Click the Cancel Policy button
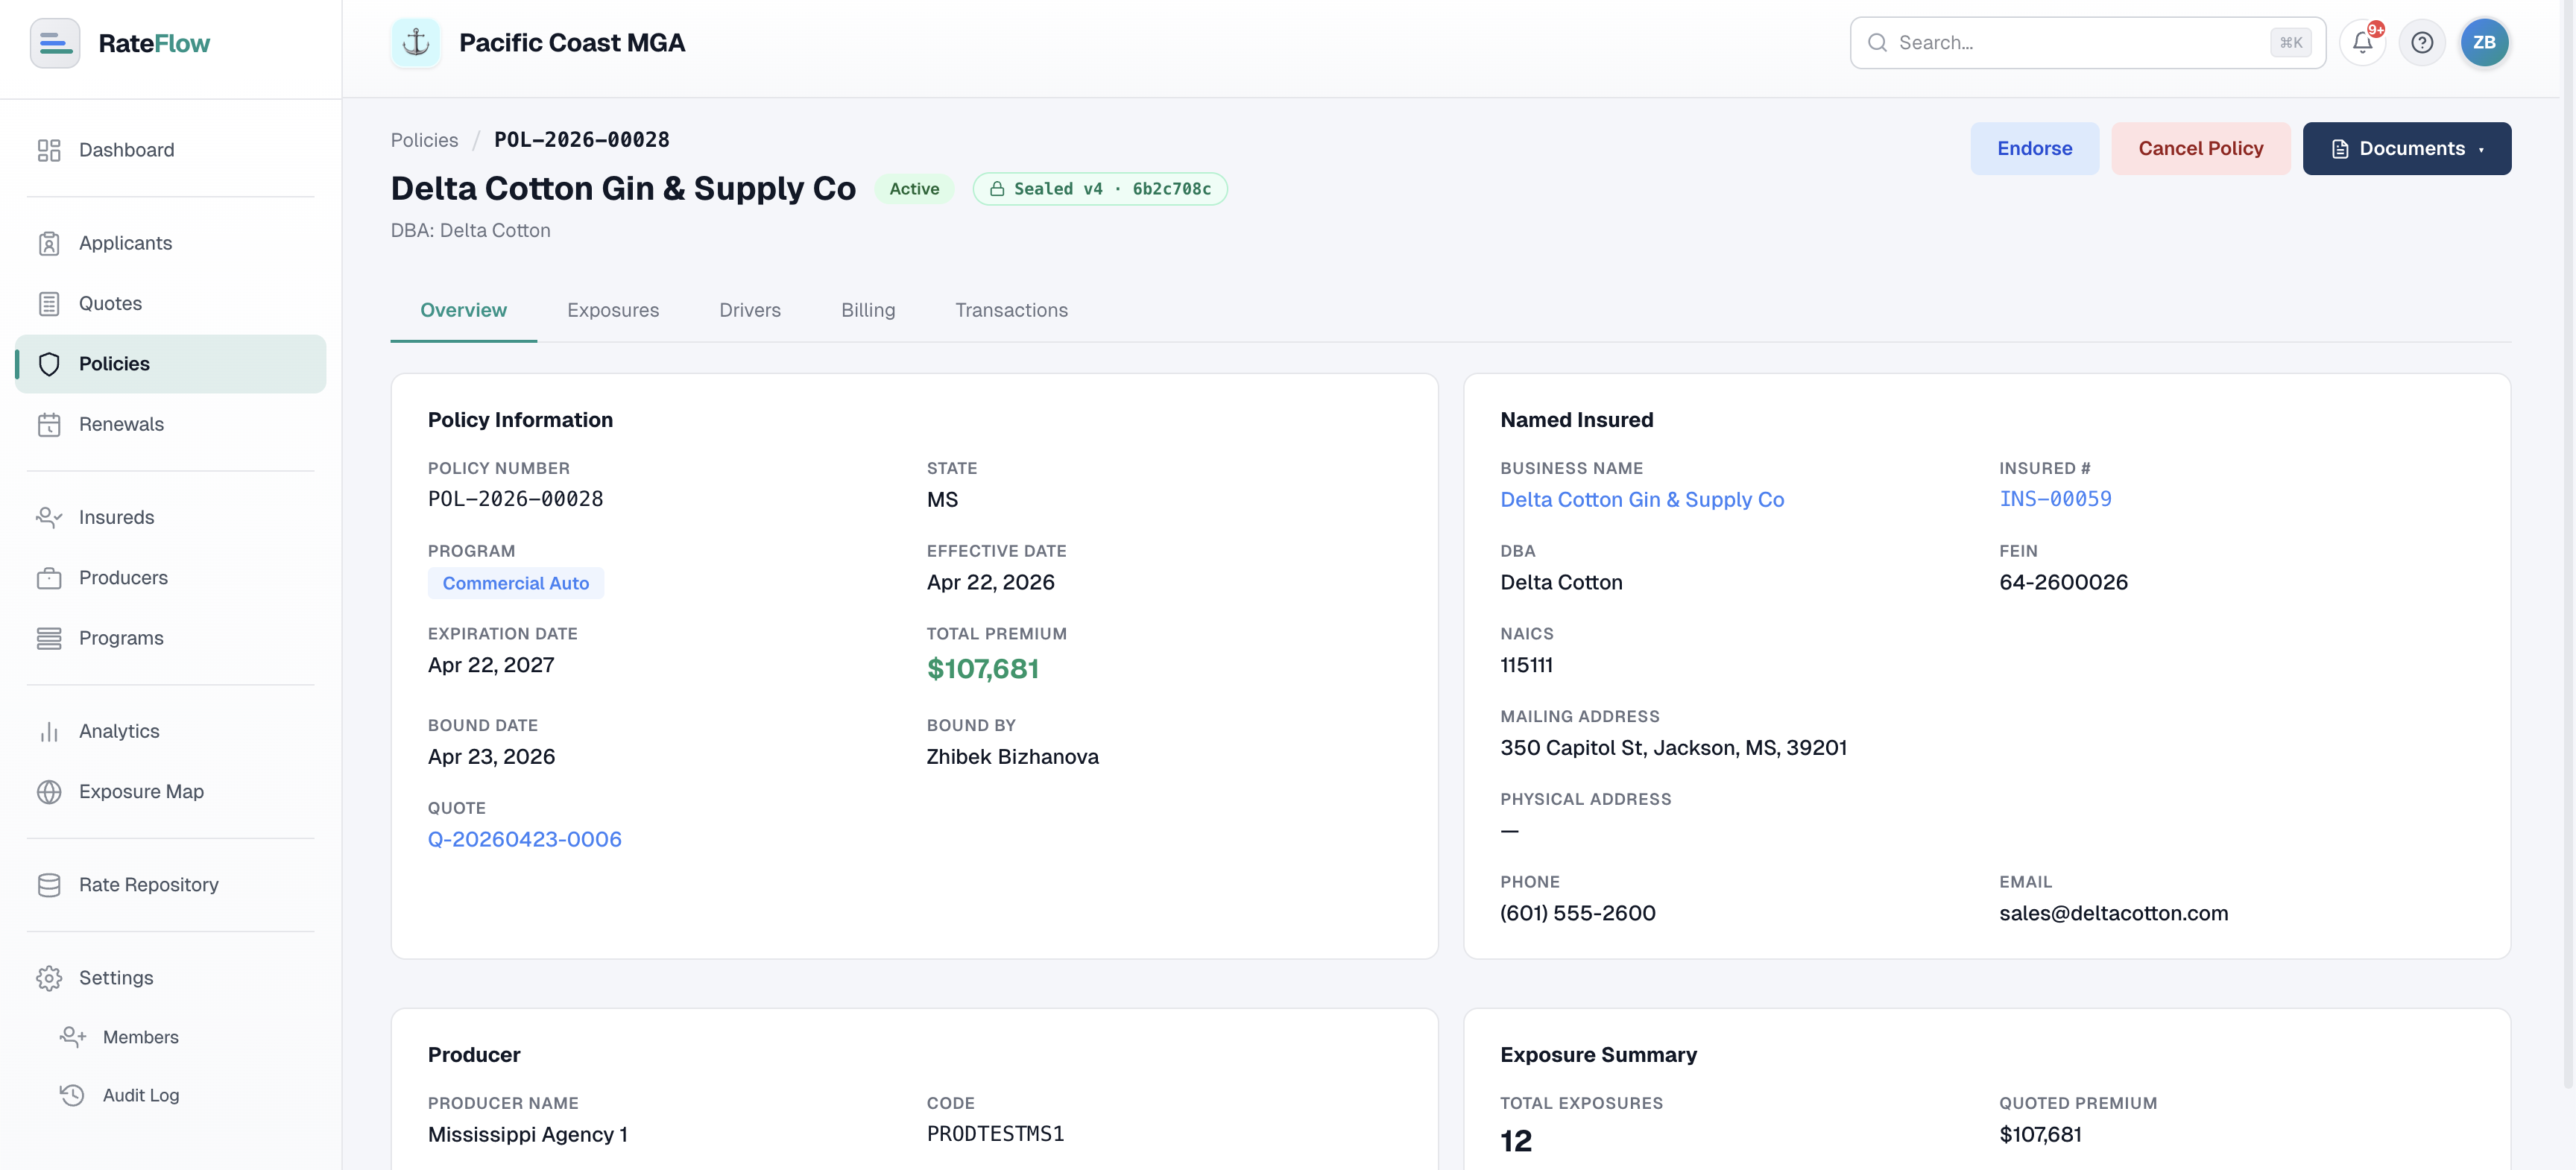The image size is (2576, 1170). click(x=2200, y=149)
